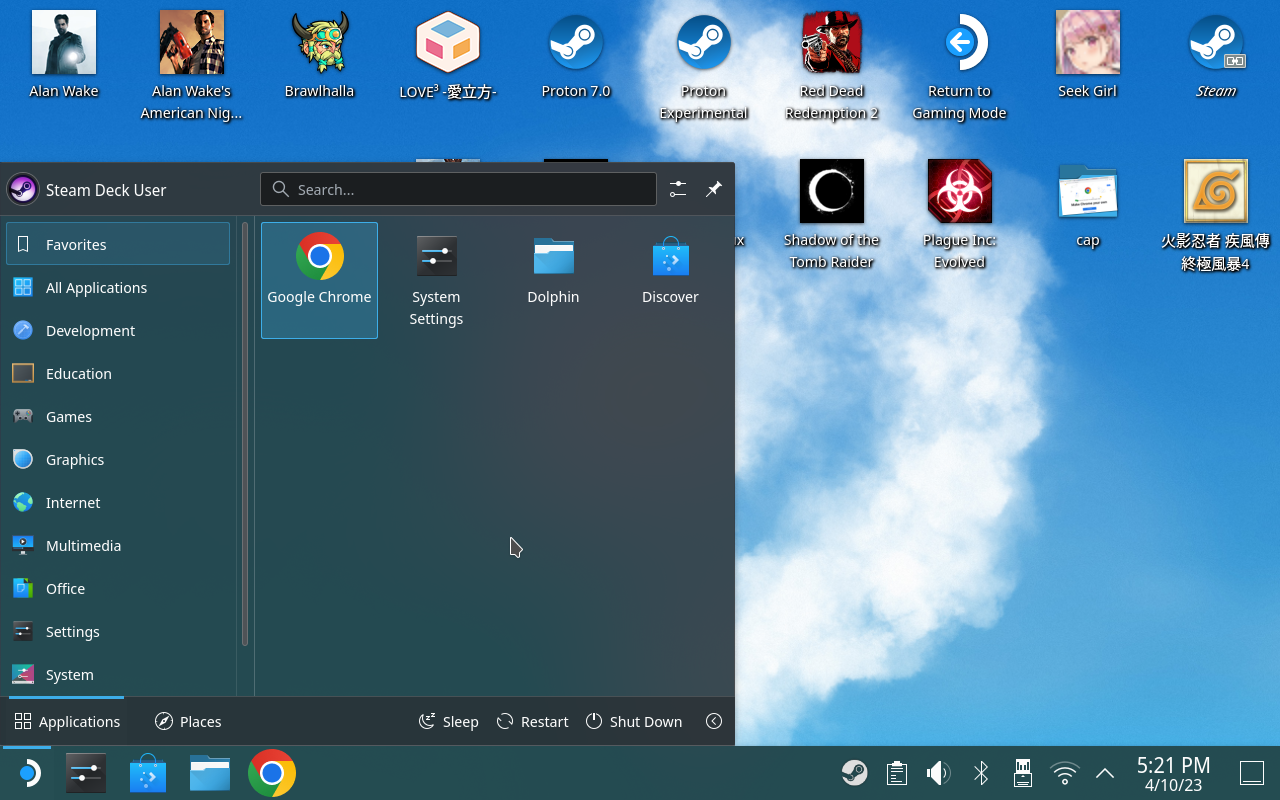Image resolution: width=1280 pixels, height=800 pixels.
Task: Open the Development category
Action: 118,330
